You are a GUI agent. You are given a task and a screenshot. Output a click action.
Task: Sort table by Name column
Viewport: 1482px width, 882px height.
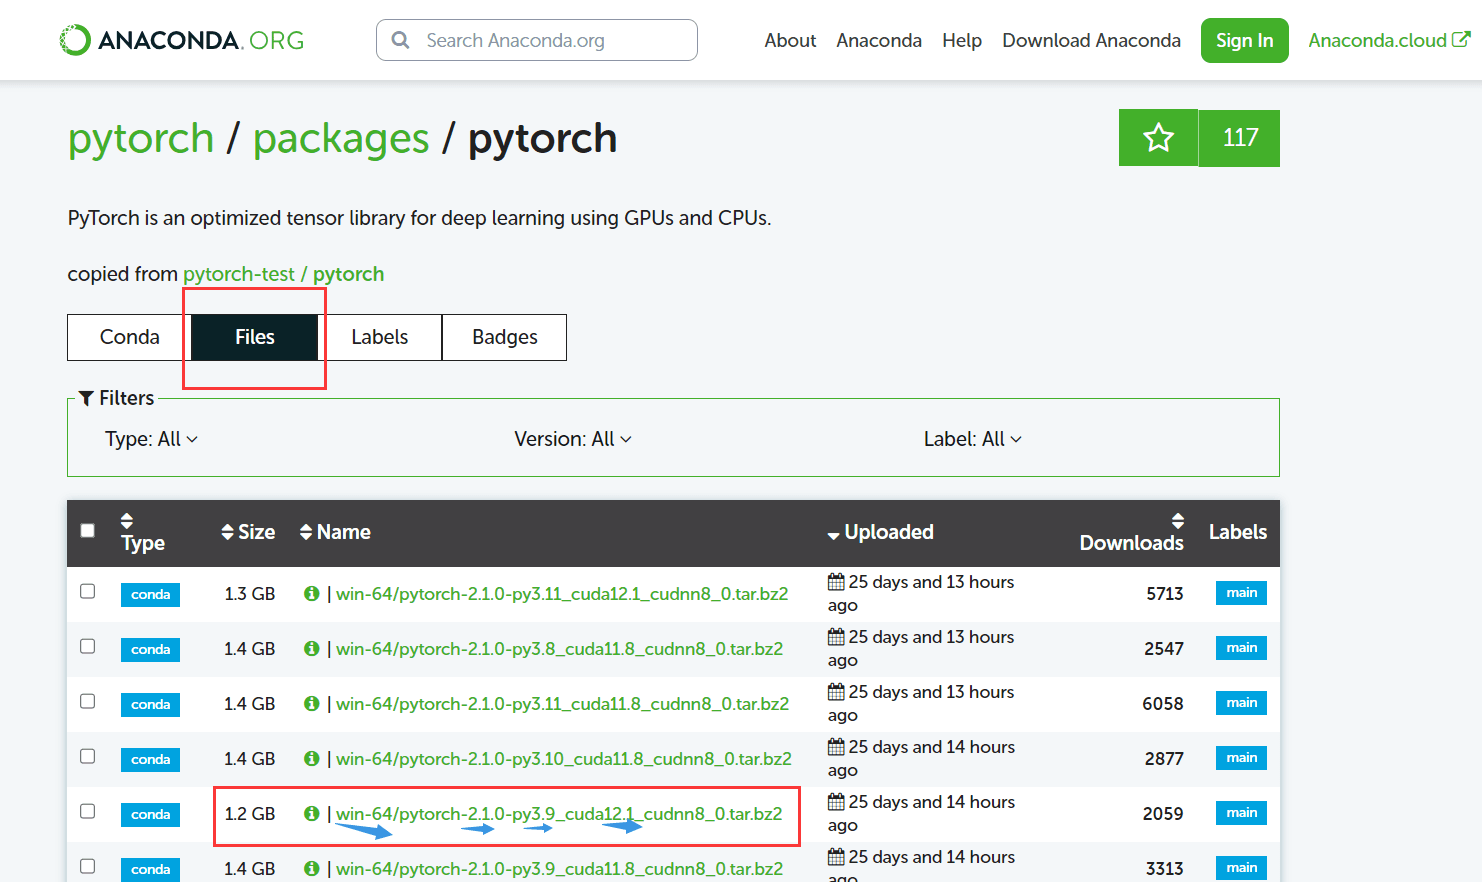335,532
